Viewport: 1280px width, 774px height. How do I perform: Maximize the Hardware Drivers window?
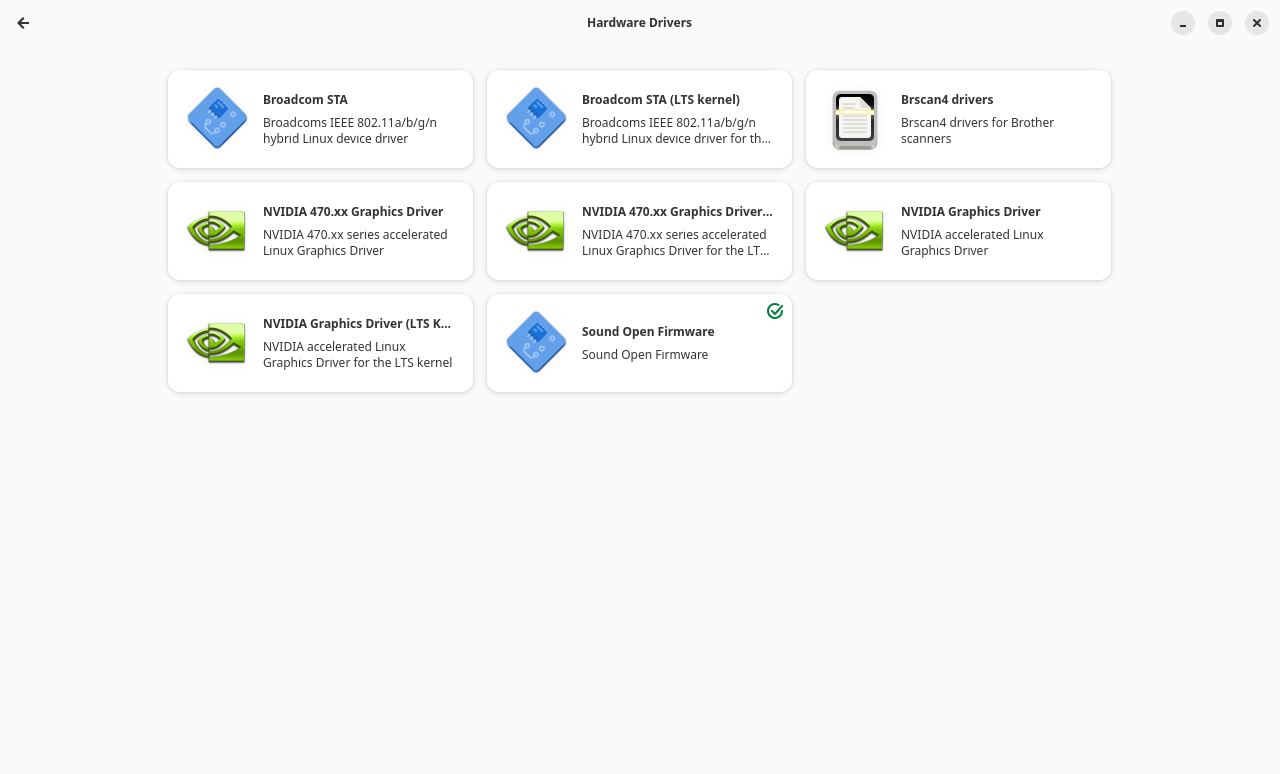point(1220,23)
